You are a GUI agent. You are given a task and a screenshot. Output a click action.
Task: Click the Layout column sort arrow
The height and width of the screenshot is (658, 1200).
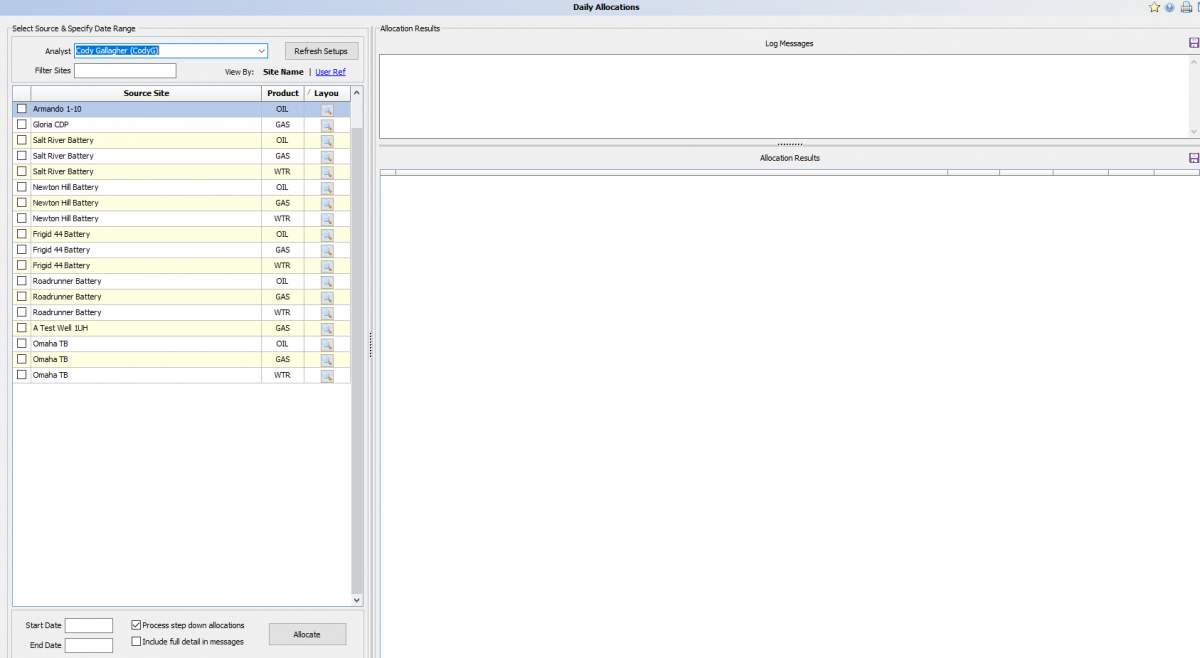pyautogui.click(x=308, y=92)
